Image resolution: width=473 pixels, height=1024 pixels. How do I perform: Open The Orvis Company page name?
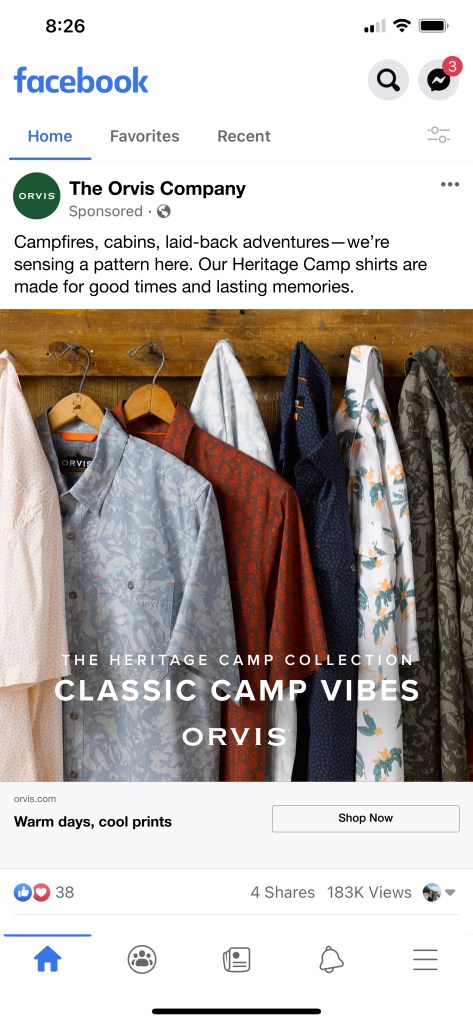(x=157, y=189)
